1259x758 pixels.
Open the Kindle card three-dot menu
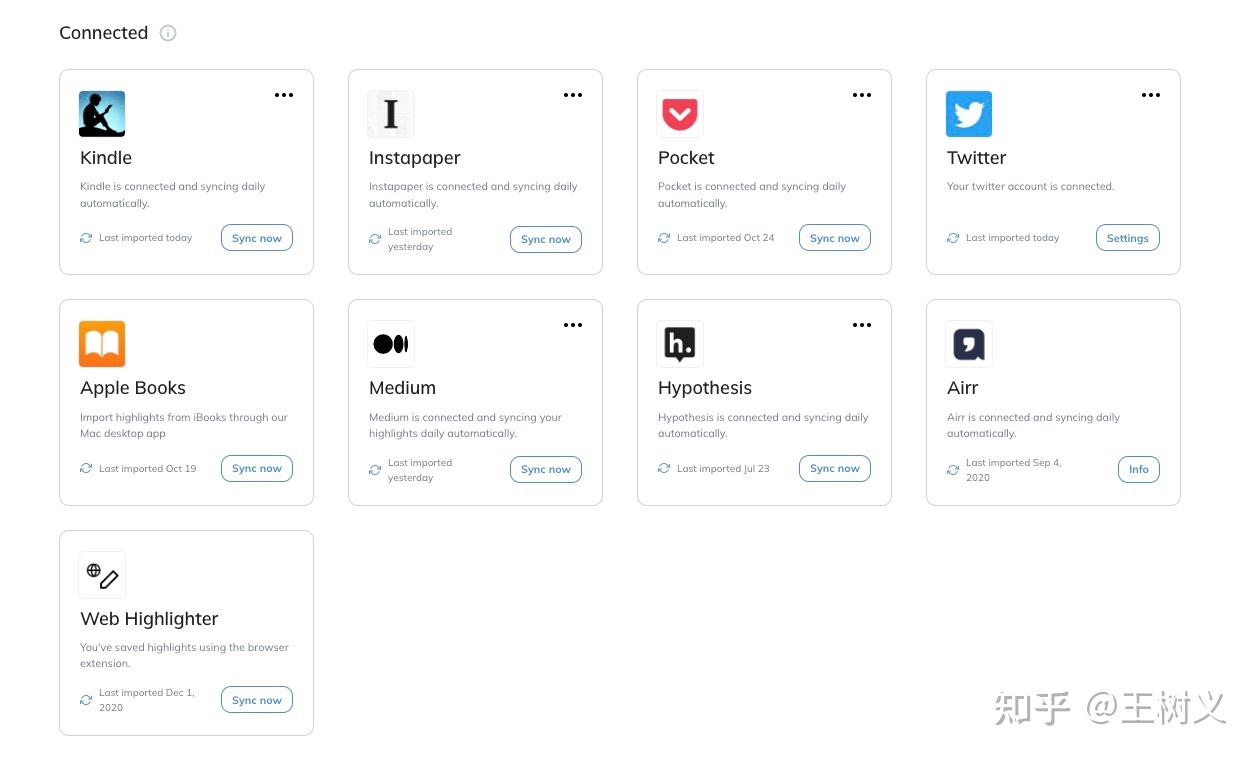[284, 95]
